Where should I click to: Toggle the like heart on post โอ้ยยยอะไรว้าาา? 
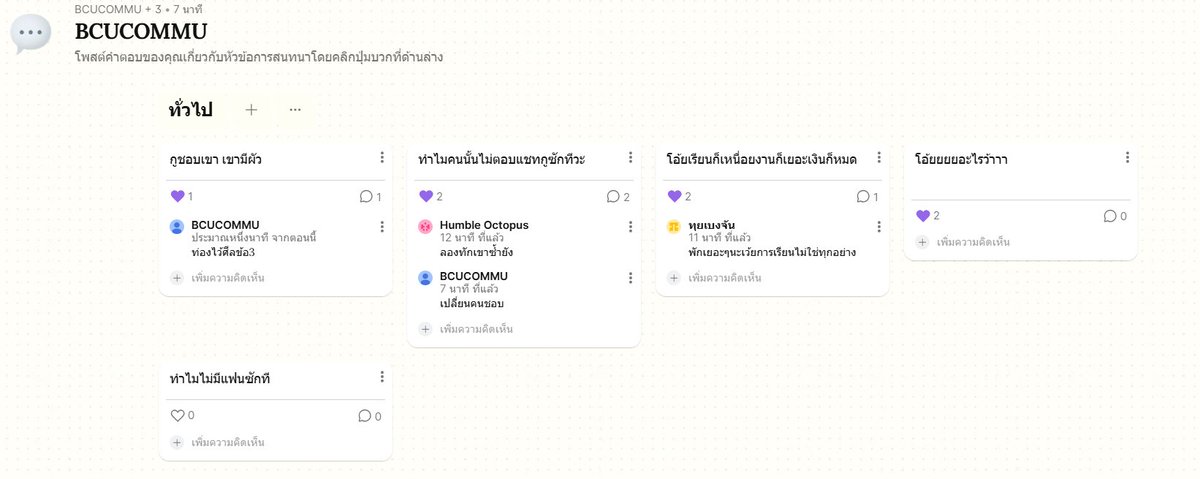(923, 216)
